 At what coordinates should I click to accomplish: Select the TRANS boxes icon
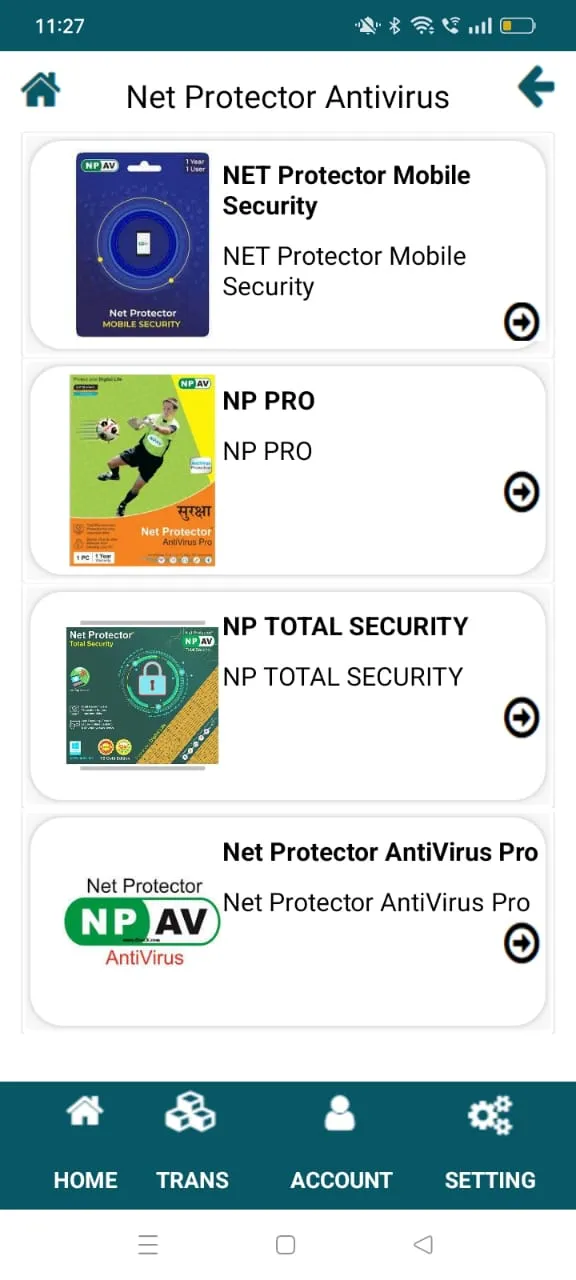click(190, 1112)
